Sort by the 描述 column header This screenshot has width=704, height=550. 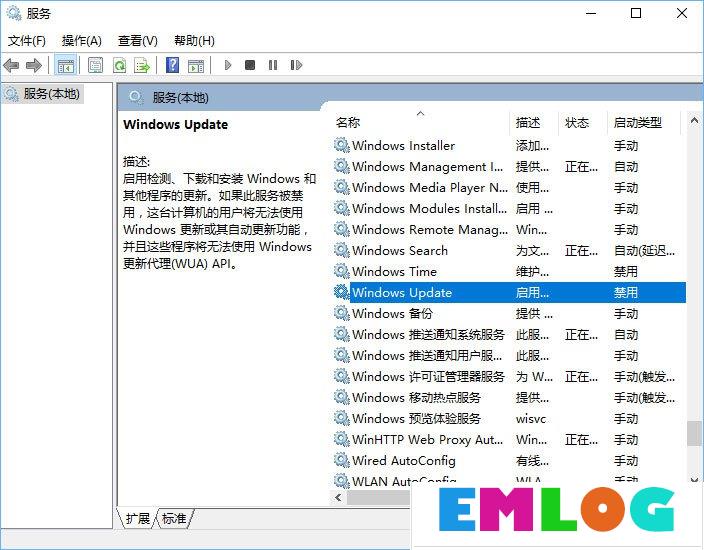pyautogui.click(x=534, y=122)
